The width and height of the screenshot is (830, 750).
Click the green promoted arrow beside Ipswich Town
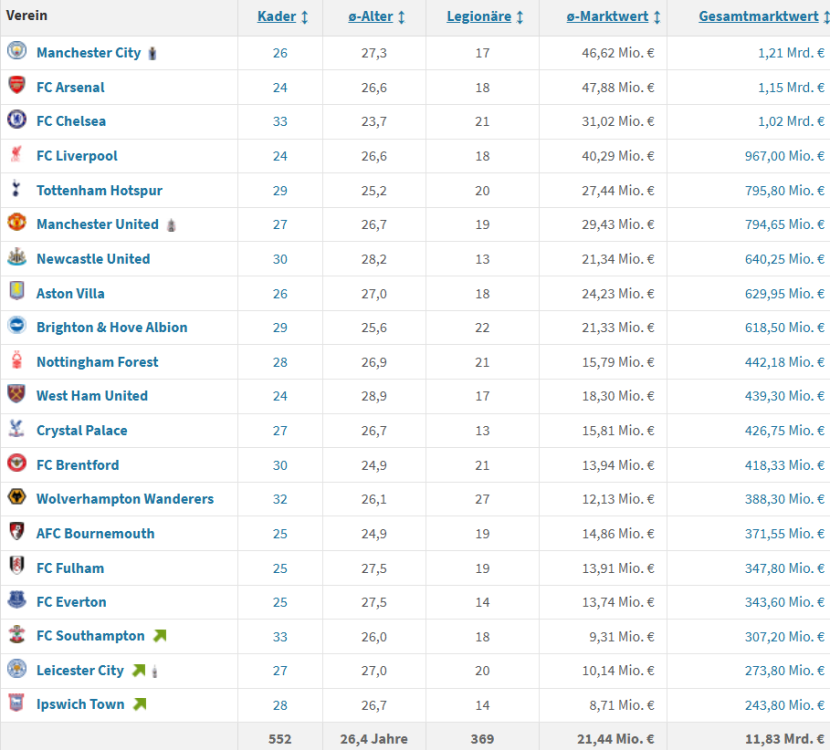point(140,704)
